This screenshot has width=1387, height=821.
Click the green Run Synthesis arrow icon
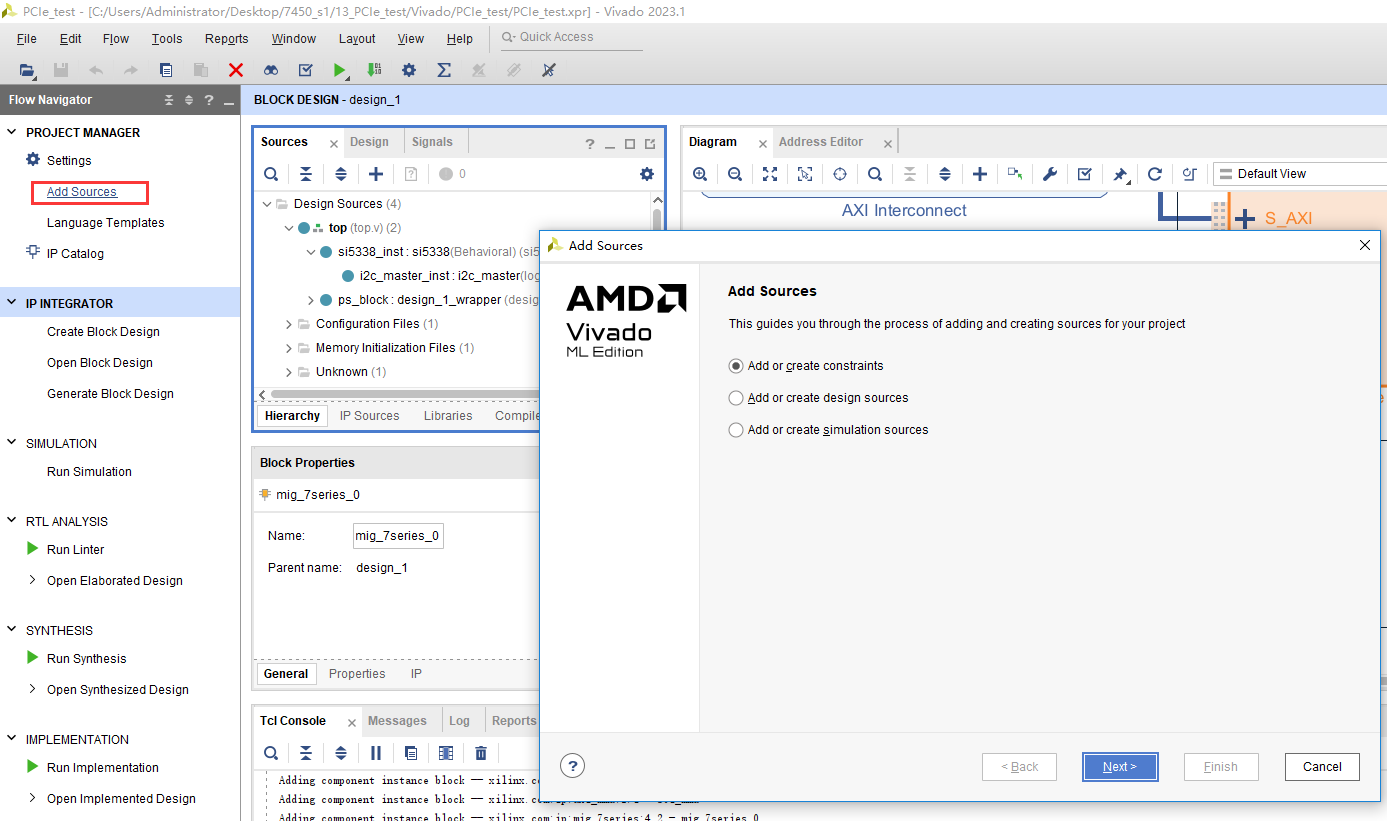pyautogui.click(x=32, y=658)
